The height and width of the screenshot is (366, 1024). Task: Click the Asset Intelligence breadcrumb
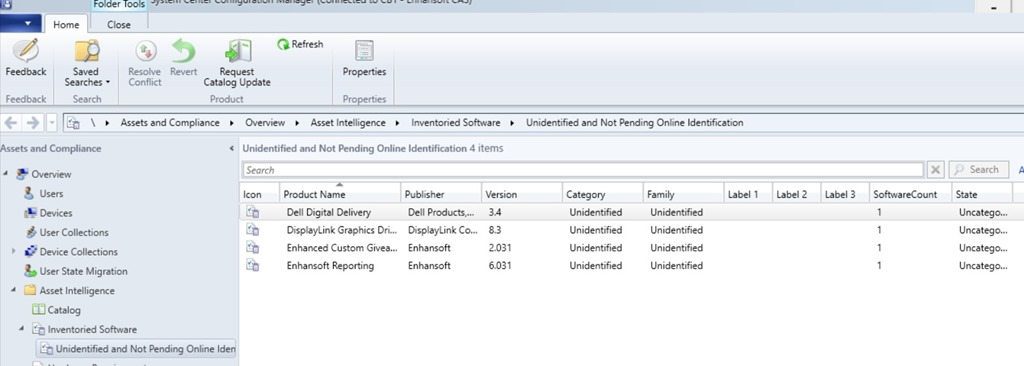click(348, 123)
